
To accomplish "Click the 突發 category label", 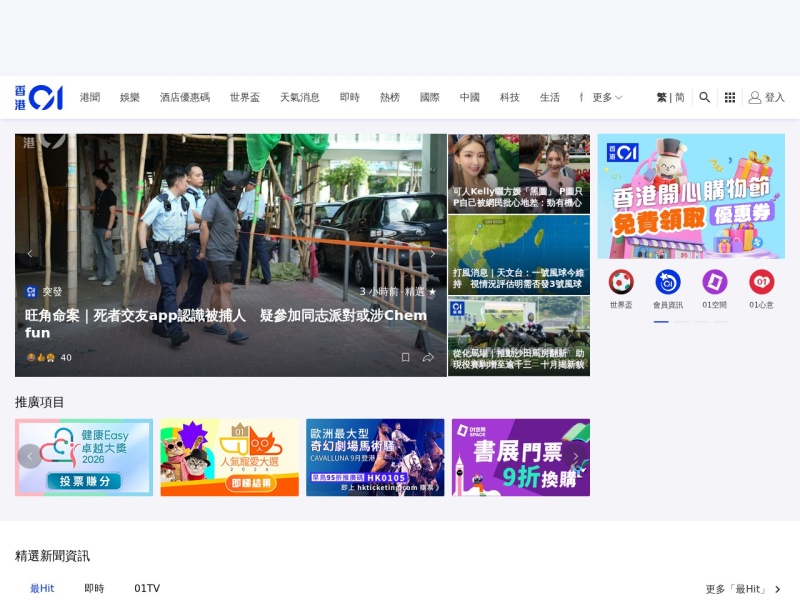I will point(52,291).
